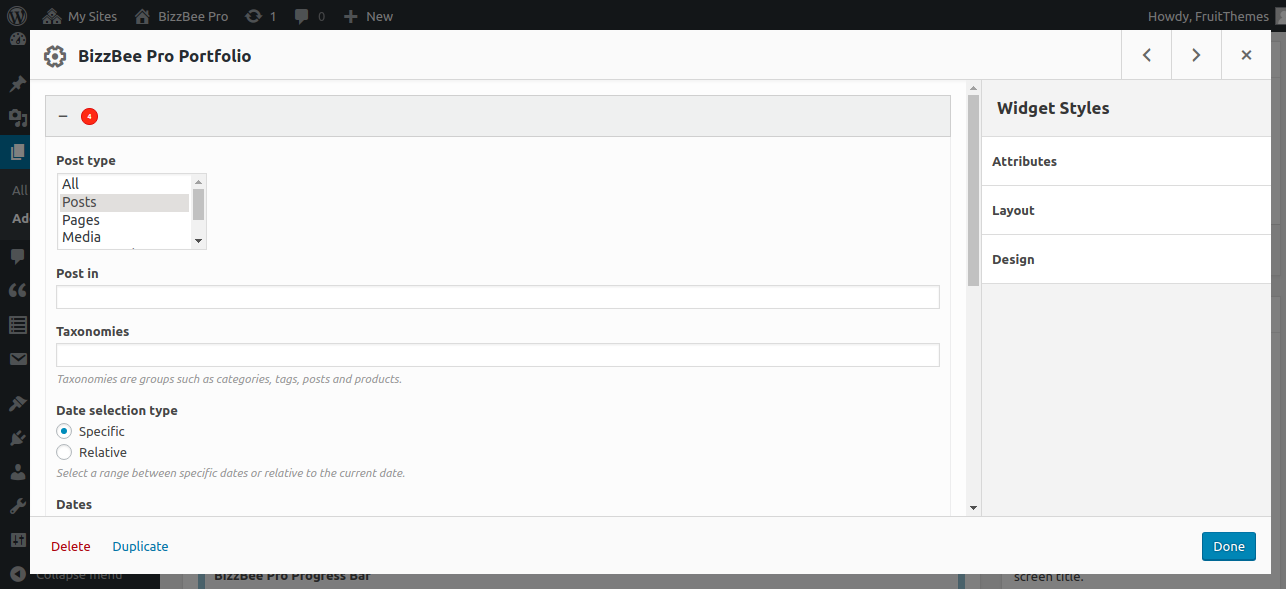Viewport: 1286px width, 589px height.
Task: Click the Post type list up arrow
Action: (x=198, y=181)
